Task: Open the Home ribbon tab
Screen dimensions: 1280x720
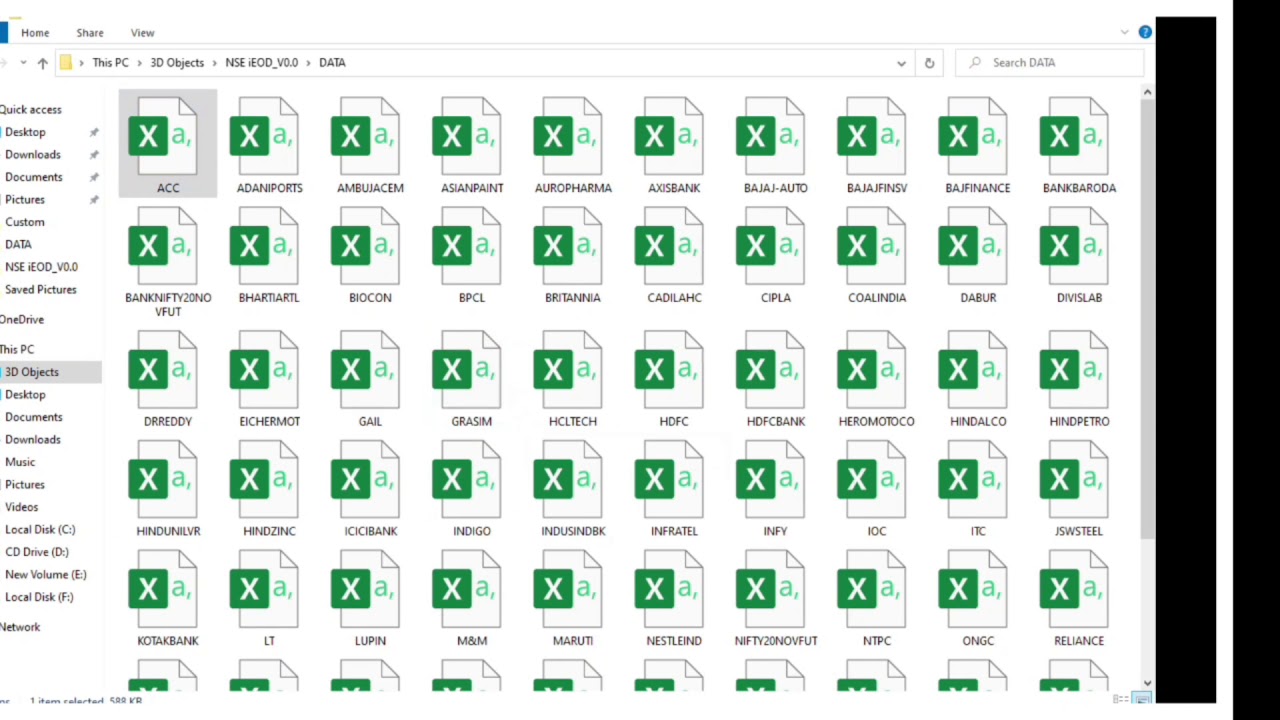Action: [x=35, y=33]
